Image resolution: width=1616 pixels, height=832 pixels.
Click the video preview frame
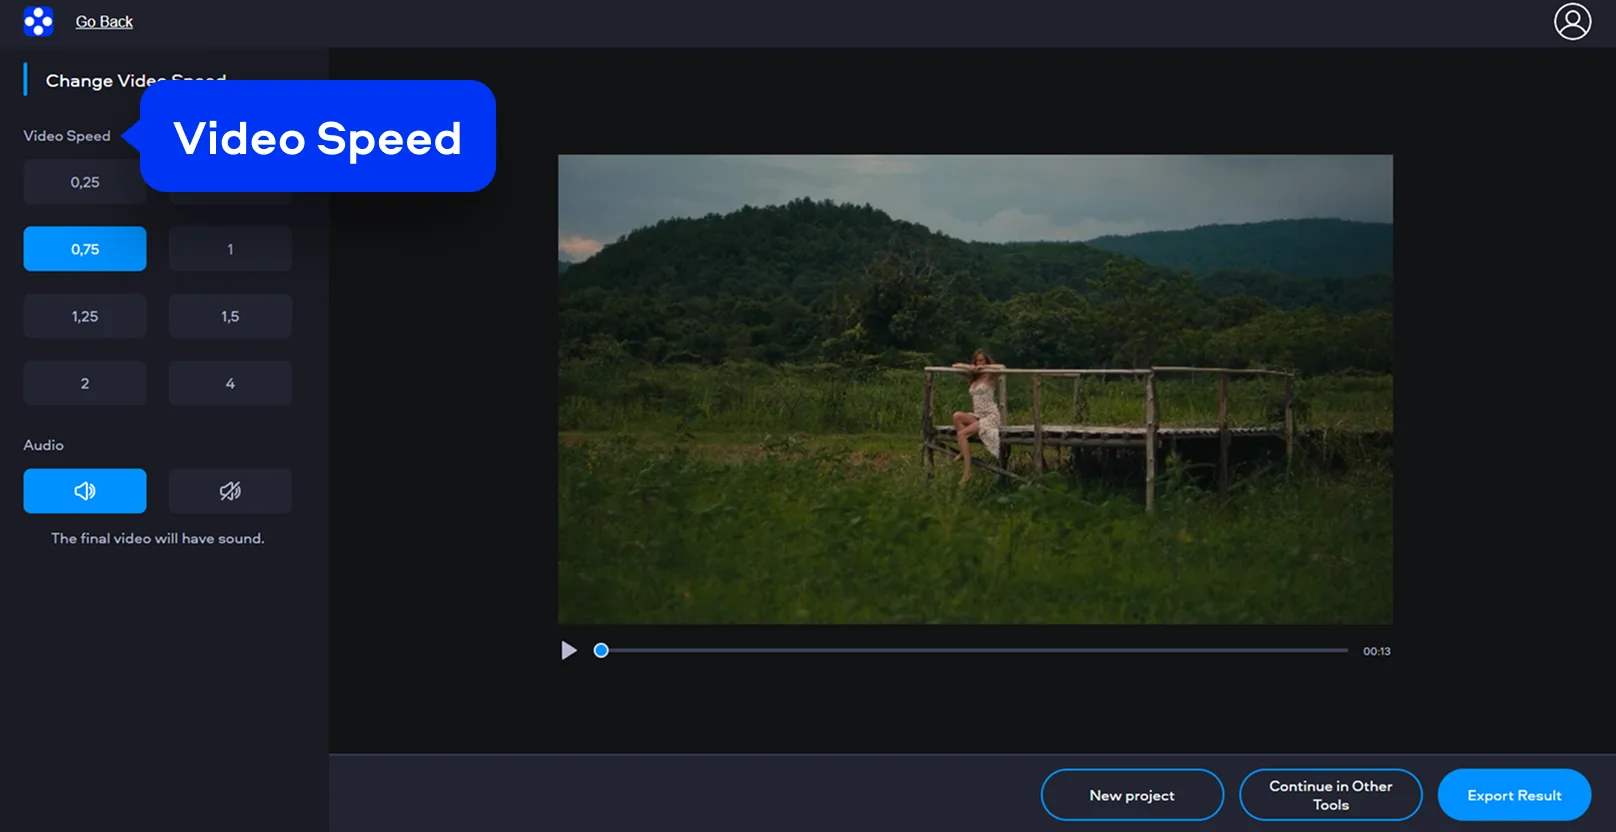pyautogui.click(x=975, y=389)
